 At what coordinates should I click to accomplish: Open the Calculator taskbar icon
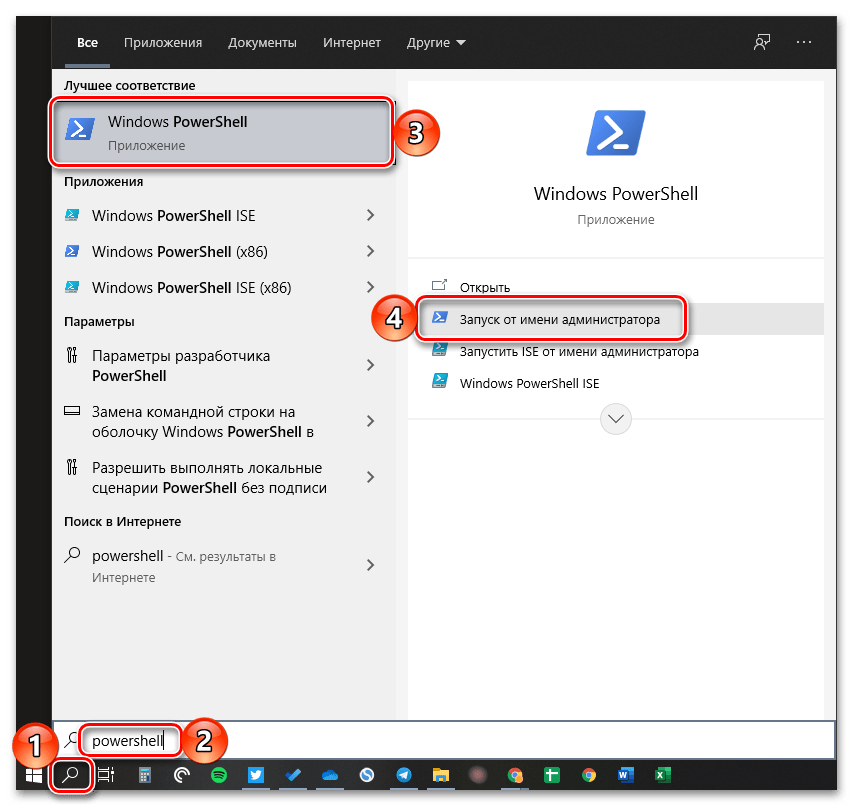145,774
